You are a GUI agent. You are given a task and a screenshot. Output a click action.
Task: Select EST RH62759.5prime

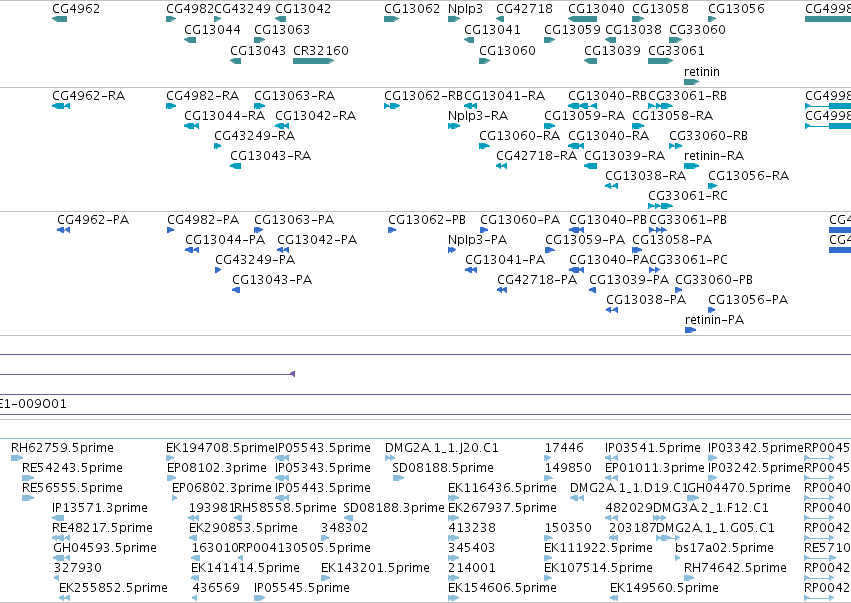click(x=62, y=448)
